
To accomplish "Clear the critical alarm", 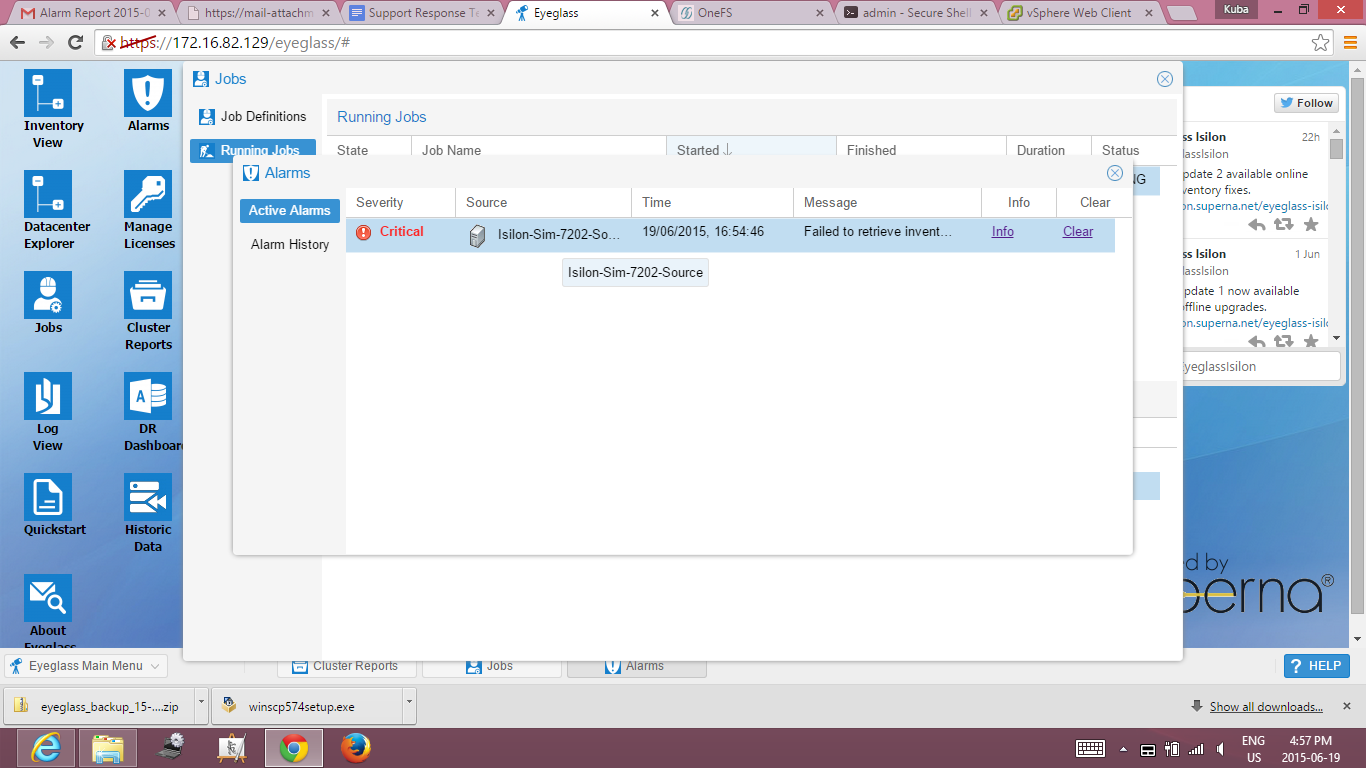I will click(x=1078, y=231).
